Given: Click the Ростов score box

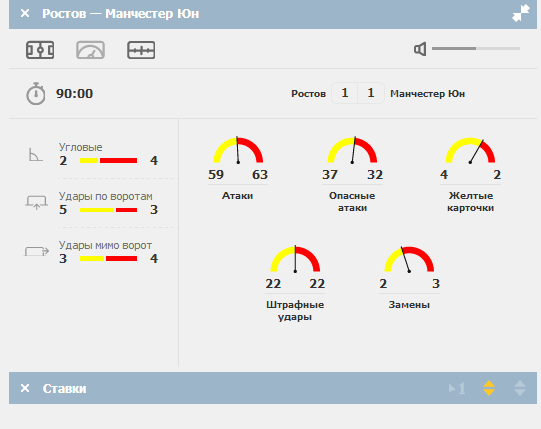Looking at the screenshot, I should (344, 93).
